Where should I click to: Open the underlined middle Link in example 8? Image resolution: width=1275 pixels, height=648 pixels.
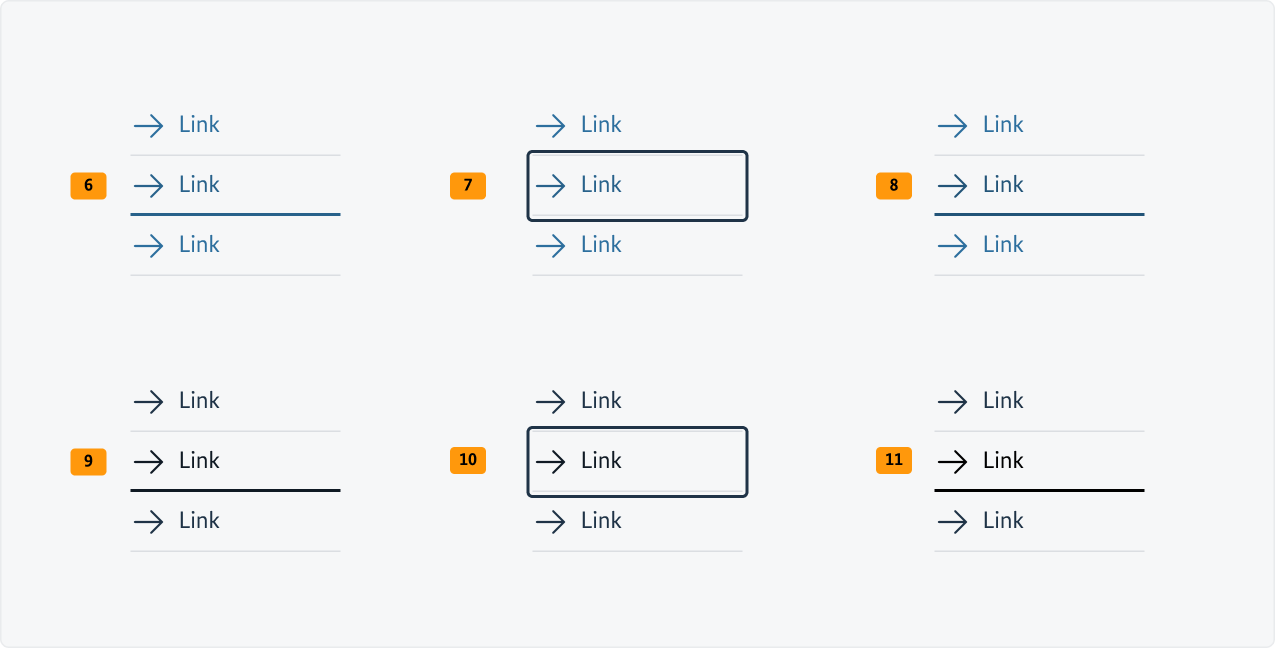pos(1003,185)
